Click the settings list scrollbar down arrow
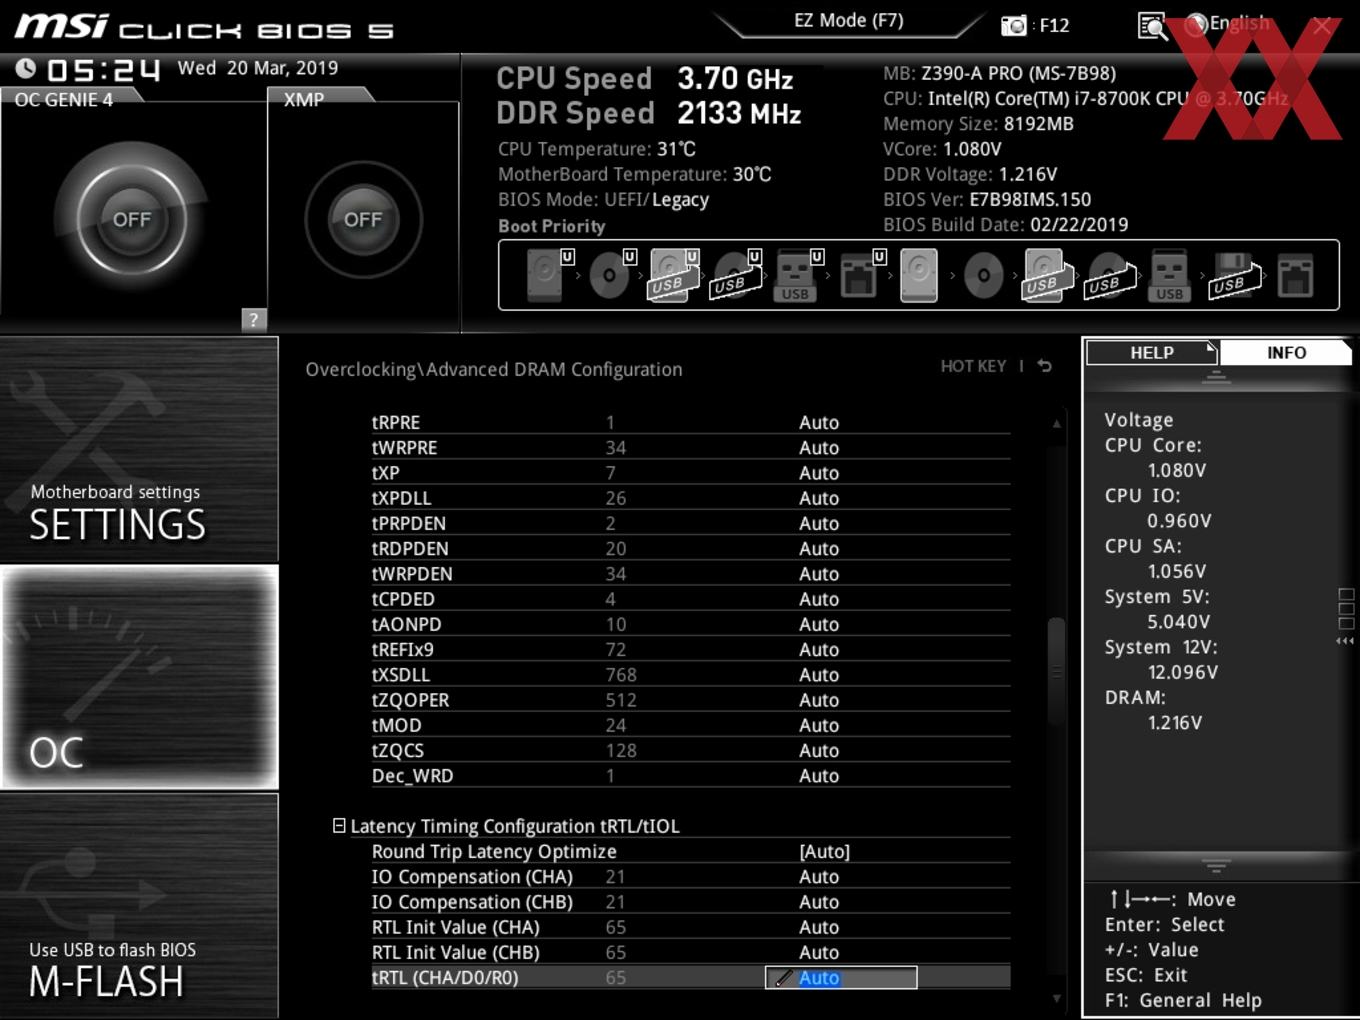1360x1020 pixels. pyautogui.click(x=1056, y=998)
